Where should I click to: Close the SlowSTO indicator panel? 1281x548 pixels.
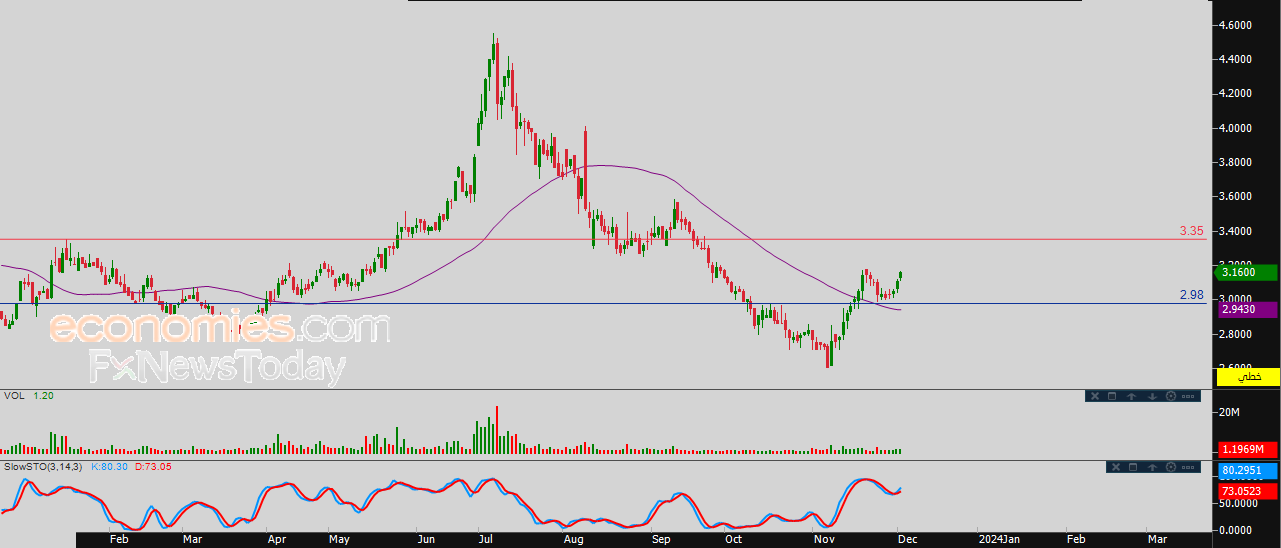tap(1116, 467)
